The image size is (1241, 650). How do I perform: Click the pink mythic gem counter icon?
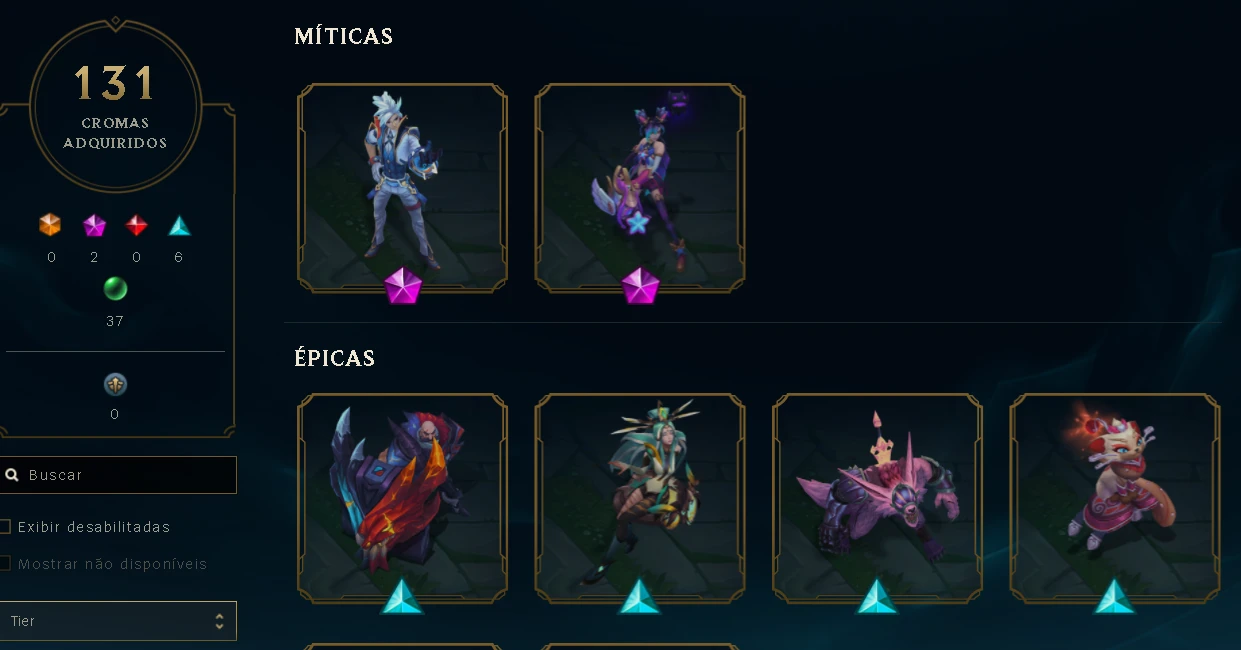click(94, 225)
